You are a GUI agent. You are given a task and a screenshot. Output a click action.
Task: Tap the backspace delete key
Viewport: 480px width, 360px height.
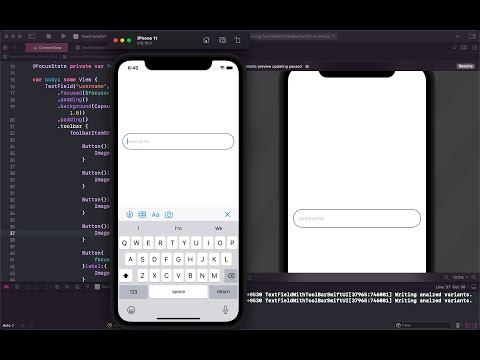(x=231, y=276)
